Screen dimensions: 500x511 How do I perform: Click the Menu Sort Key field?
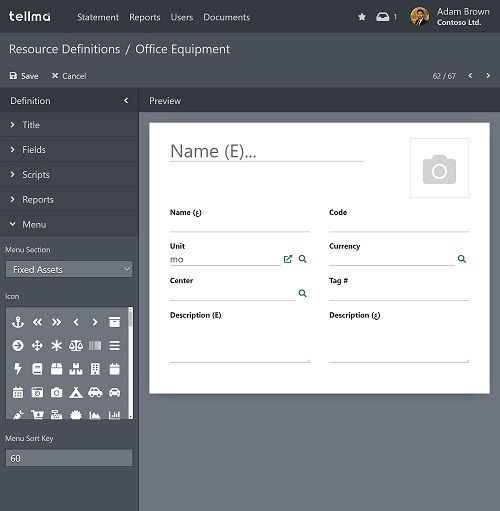(x=69, y=458)
